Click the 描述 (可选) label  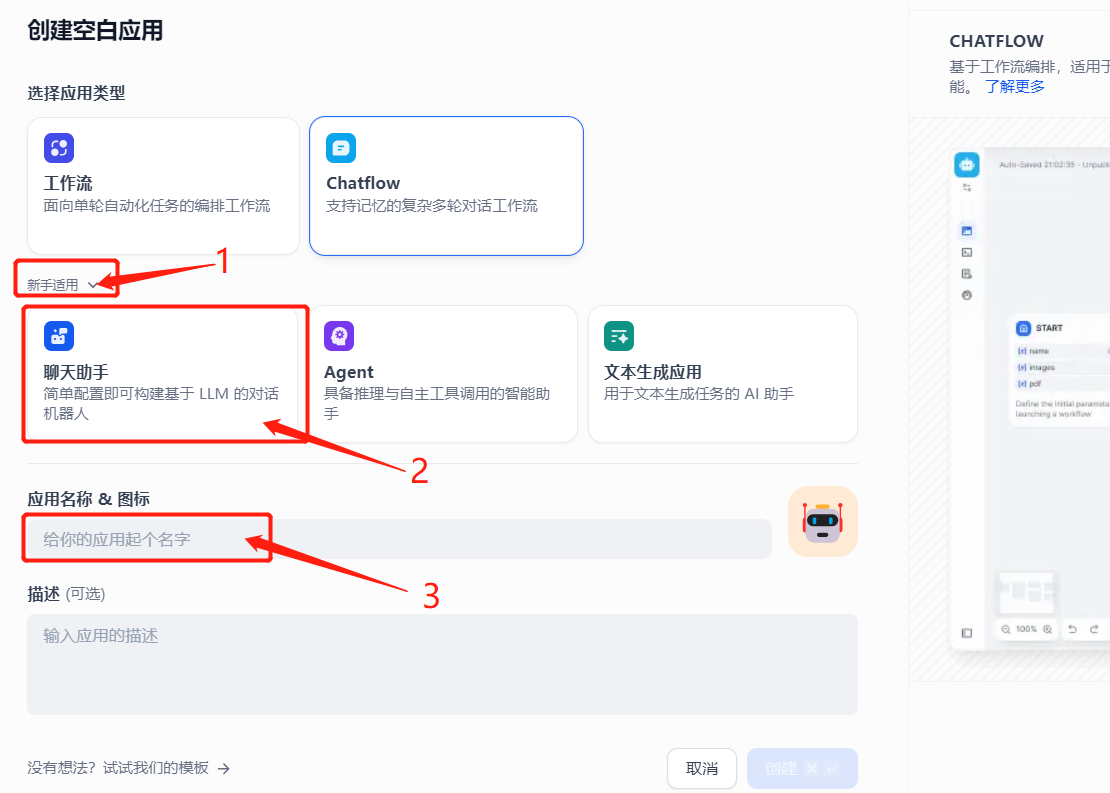[66, 594]
